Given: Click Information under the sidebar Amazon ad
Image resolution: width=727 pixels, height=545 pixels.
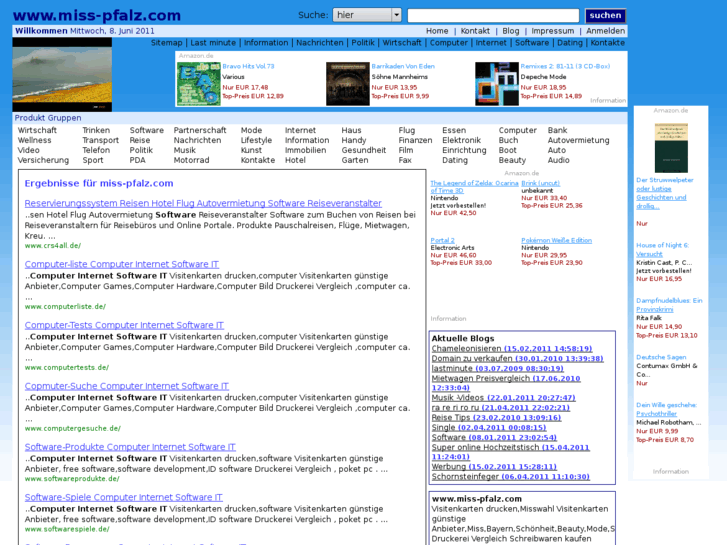Looking at the screenshot, I should pos(670,472).
